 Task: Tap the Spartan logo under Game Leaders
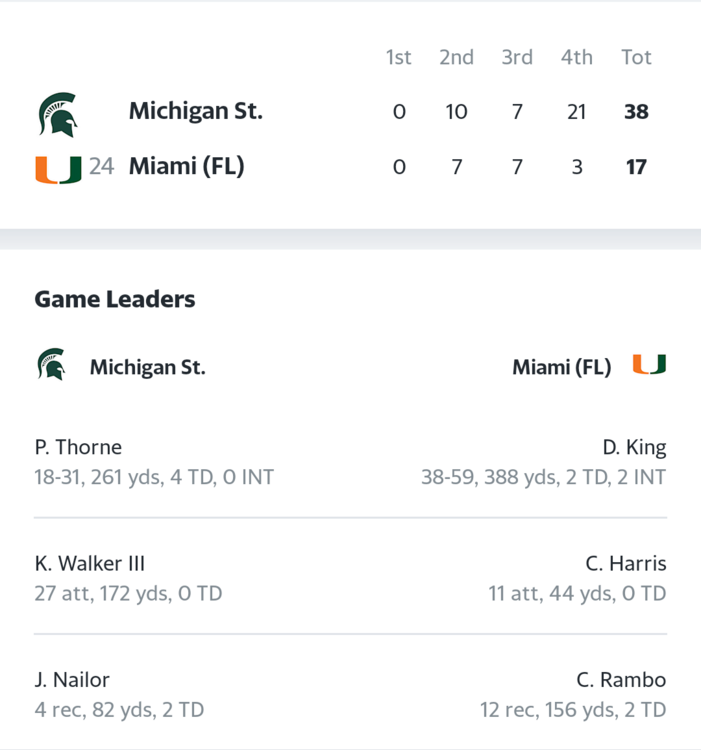[51, 364]
